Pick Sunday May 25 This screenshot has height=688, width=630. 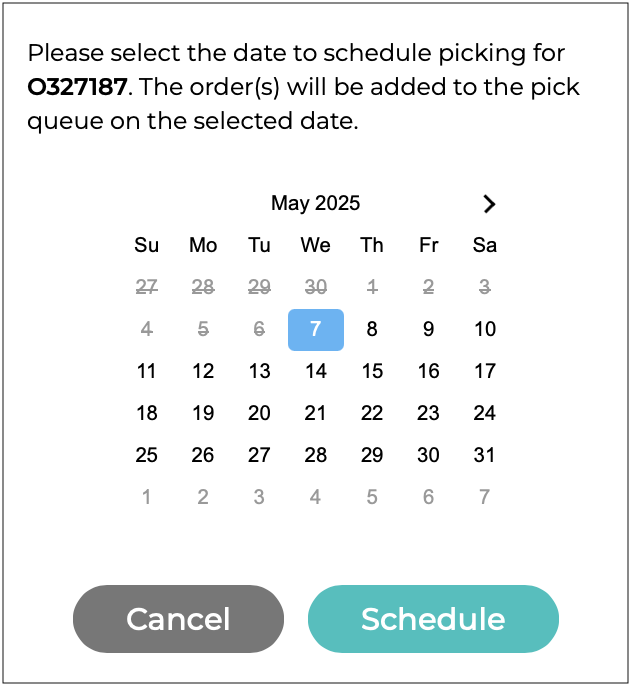tap(147, 455)
